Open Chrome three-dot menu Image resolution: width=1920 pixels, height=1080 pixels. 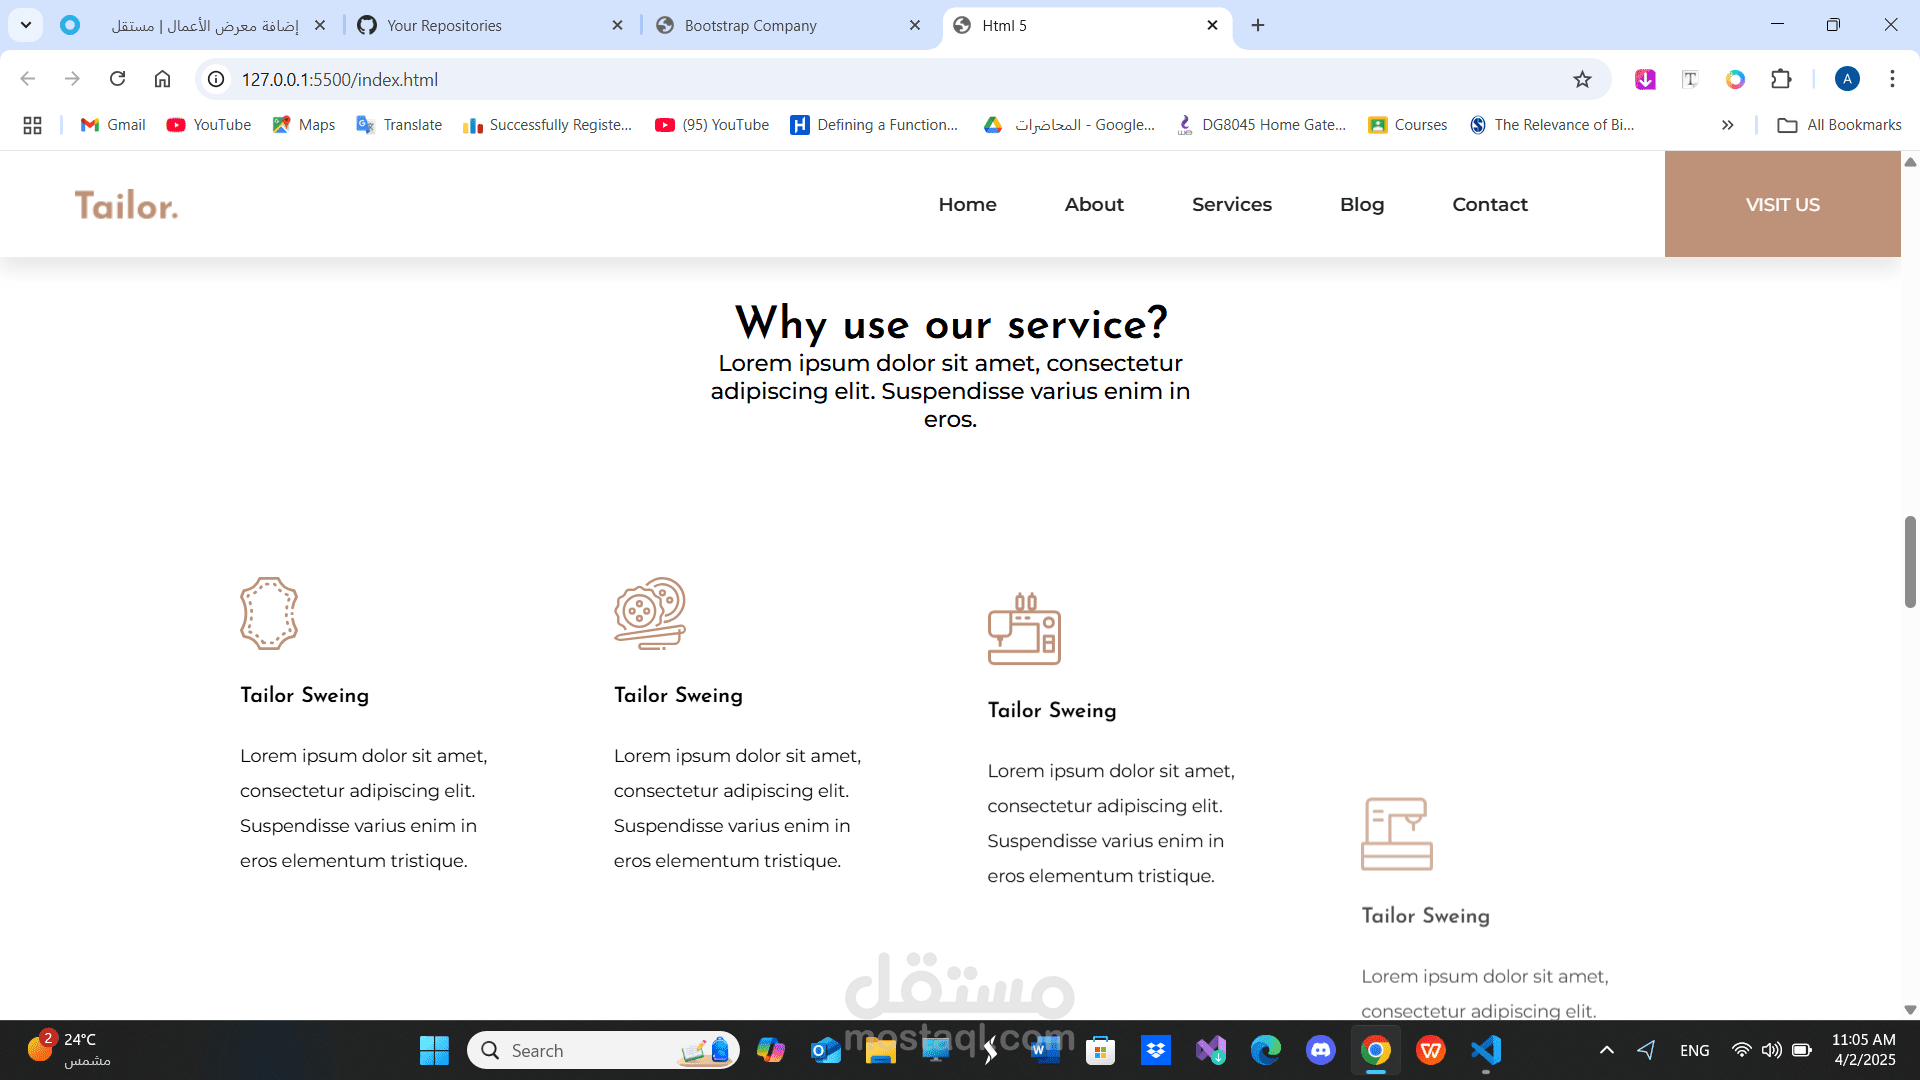pyautogui.click(x=1892, y=79)
